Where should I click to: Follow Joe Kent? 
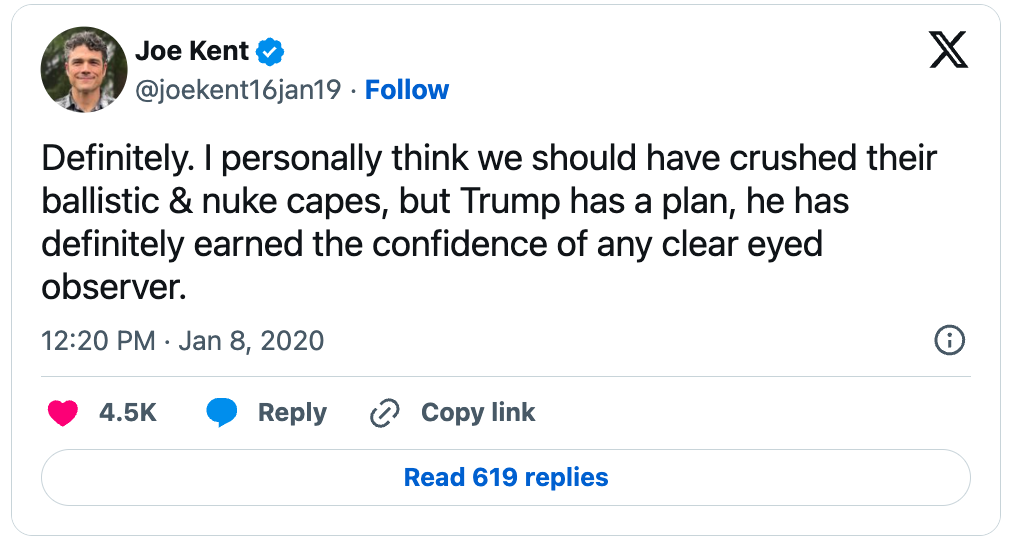point(407,90)
